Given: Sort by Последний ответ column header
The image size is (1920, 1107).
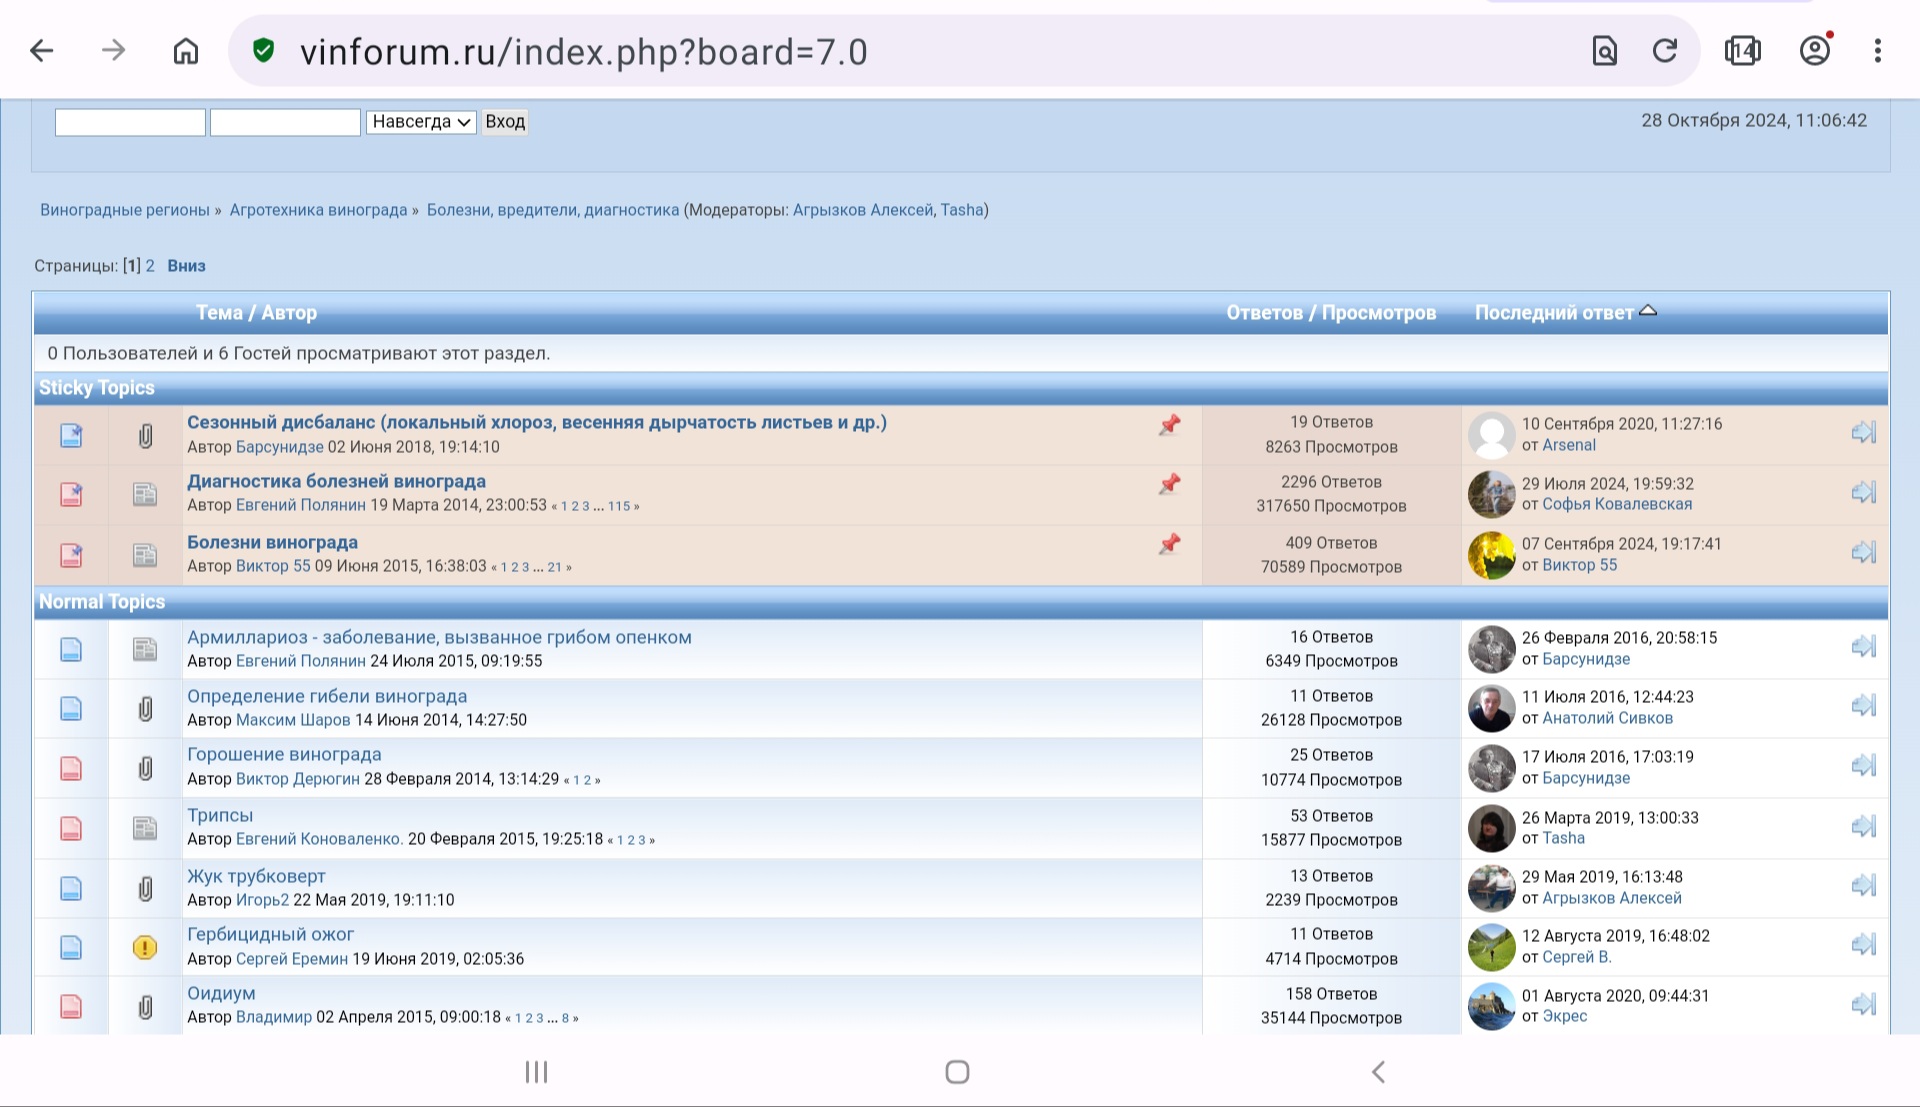Looking at the screenshot, I should coord(1554,313).
